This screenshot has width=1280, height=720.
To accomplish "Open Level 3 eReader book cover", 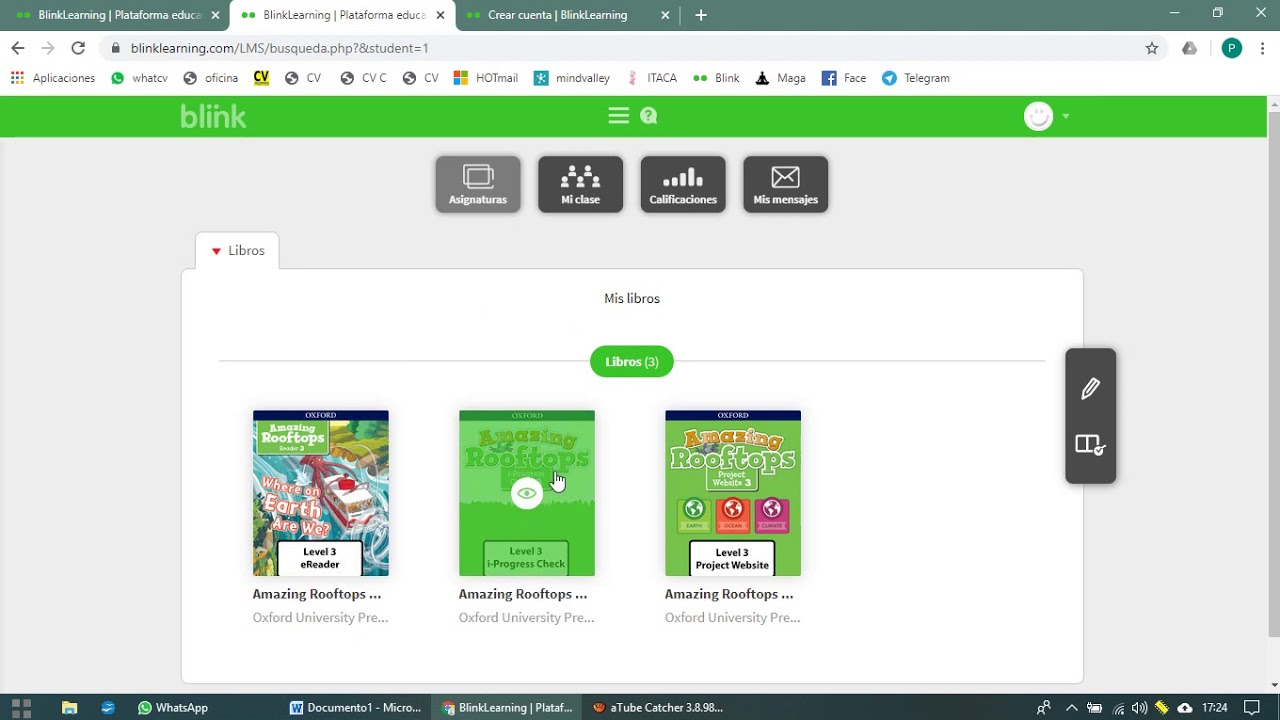I will tap(321, 493).
